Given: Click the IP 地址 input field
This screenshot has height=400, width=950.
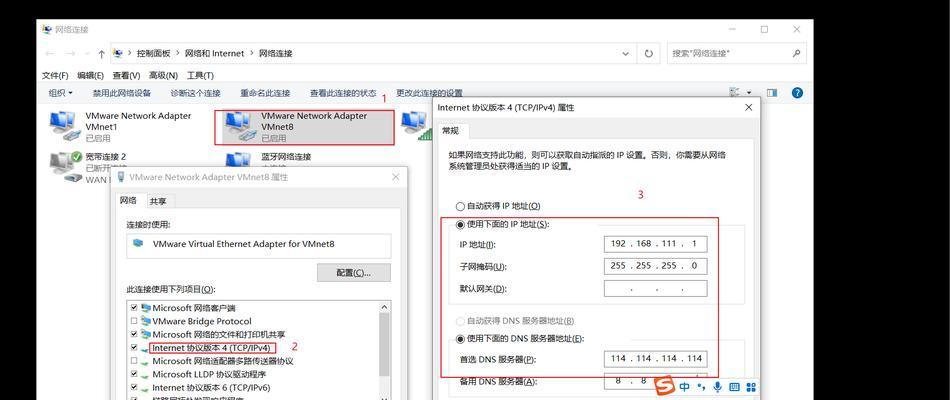Looking at the screenshot, I should click(656, 244).
